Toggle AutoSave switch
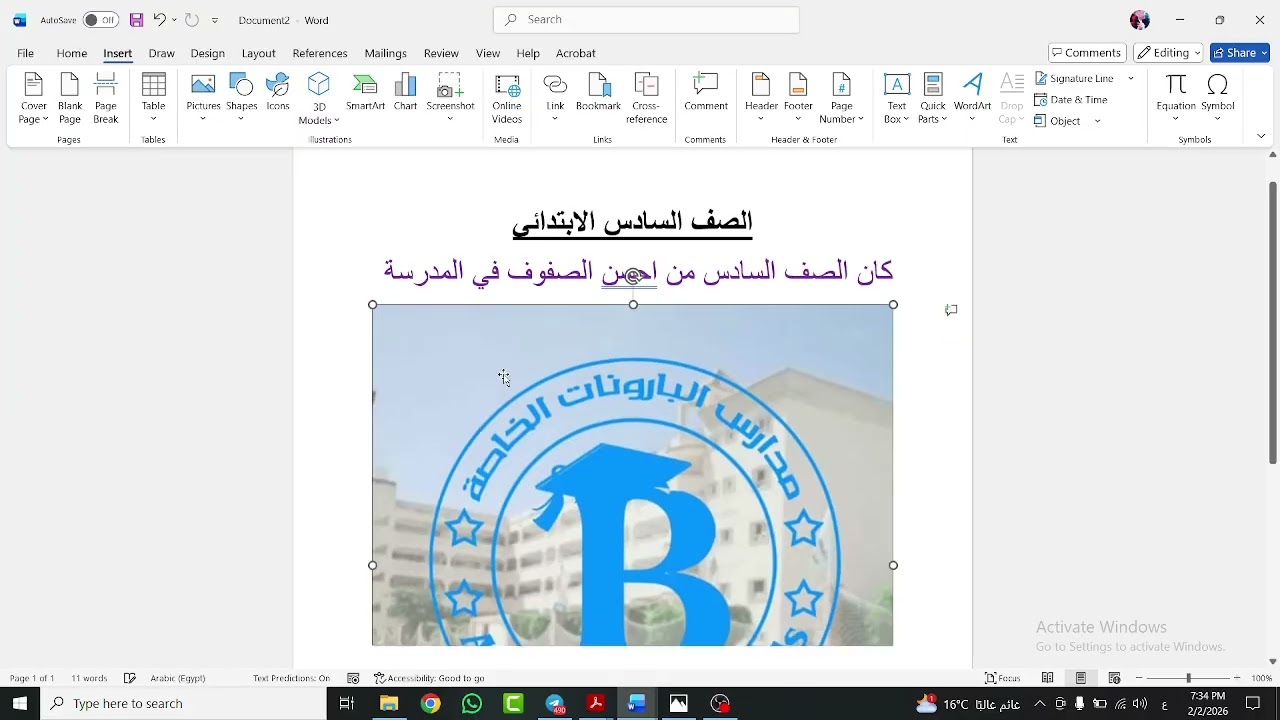This screenshot has width=1280, height=720. [x=101, y=20]
